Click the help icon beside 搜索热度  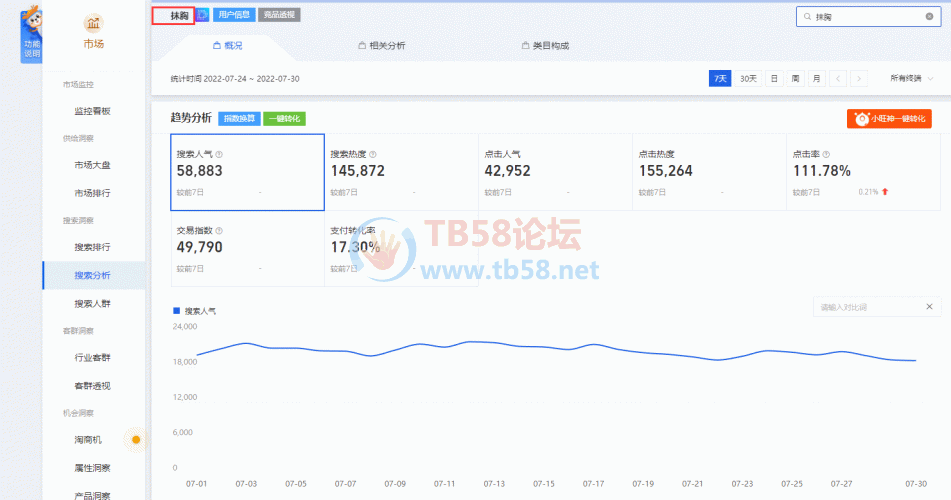coord(373,155)
